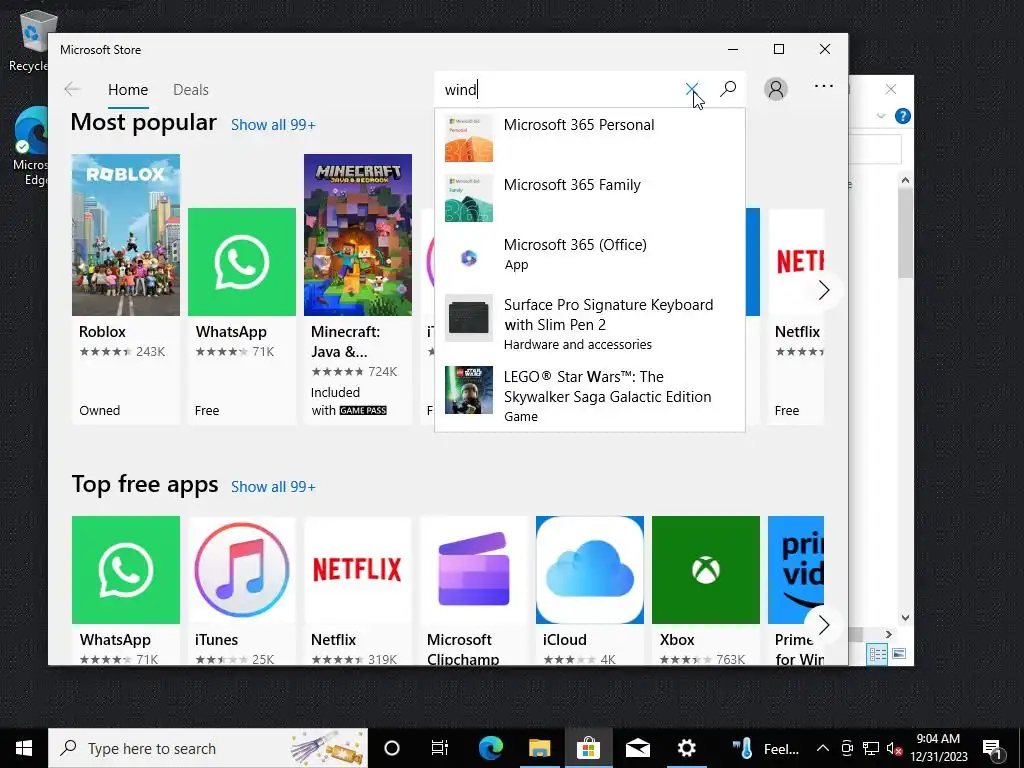Viewport: 1024px width, 768px height.
Task: Open WhatsApp icon in Top free apps
Action: [x=125, y=569]
